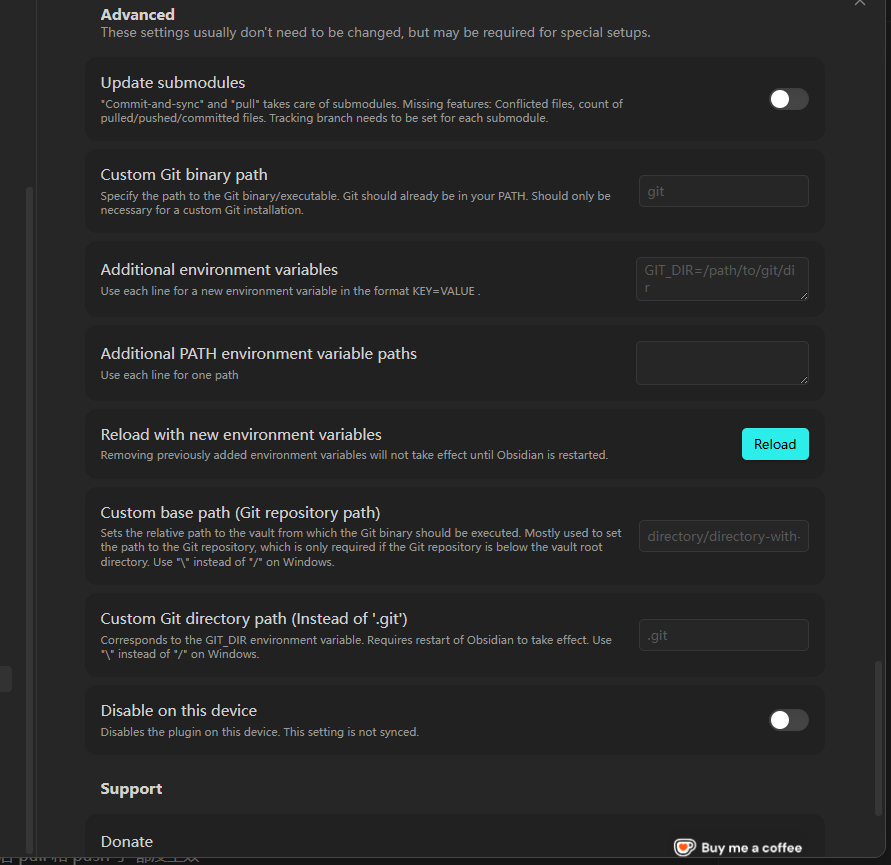
Task: Click the Custom Git directory path field
Action: pyautogui.click(x=723, y=635)
